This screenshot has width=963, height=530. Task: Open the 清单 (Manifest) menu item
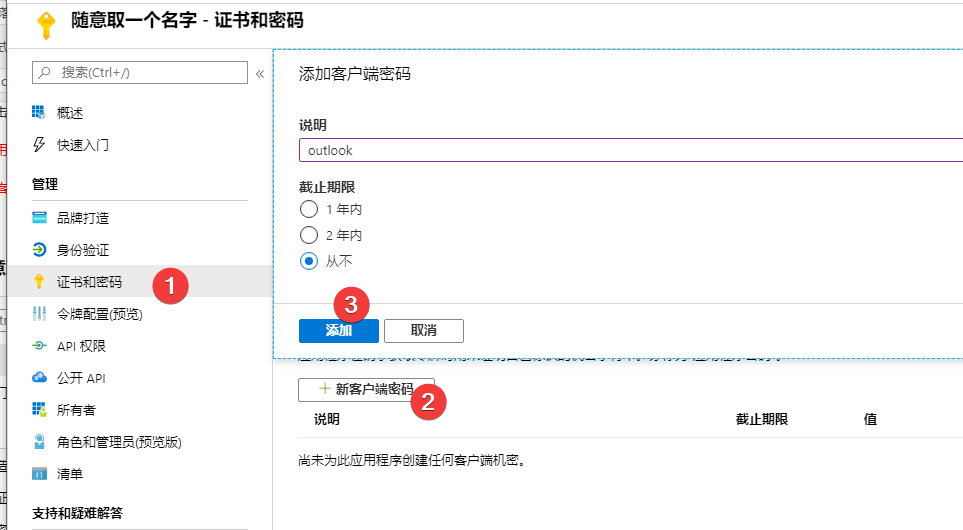(x=70, y=474)
